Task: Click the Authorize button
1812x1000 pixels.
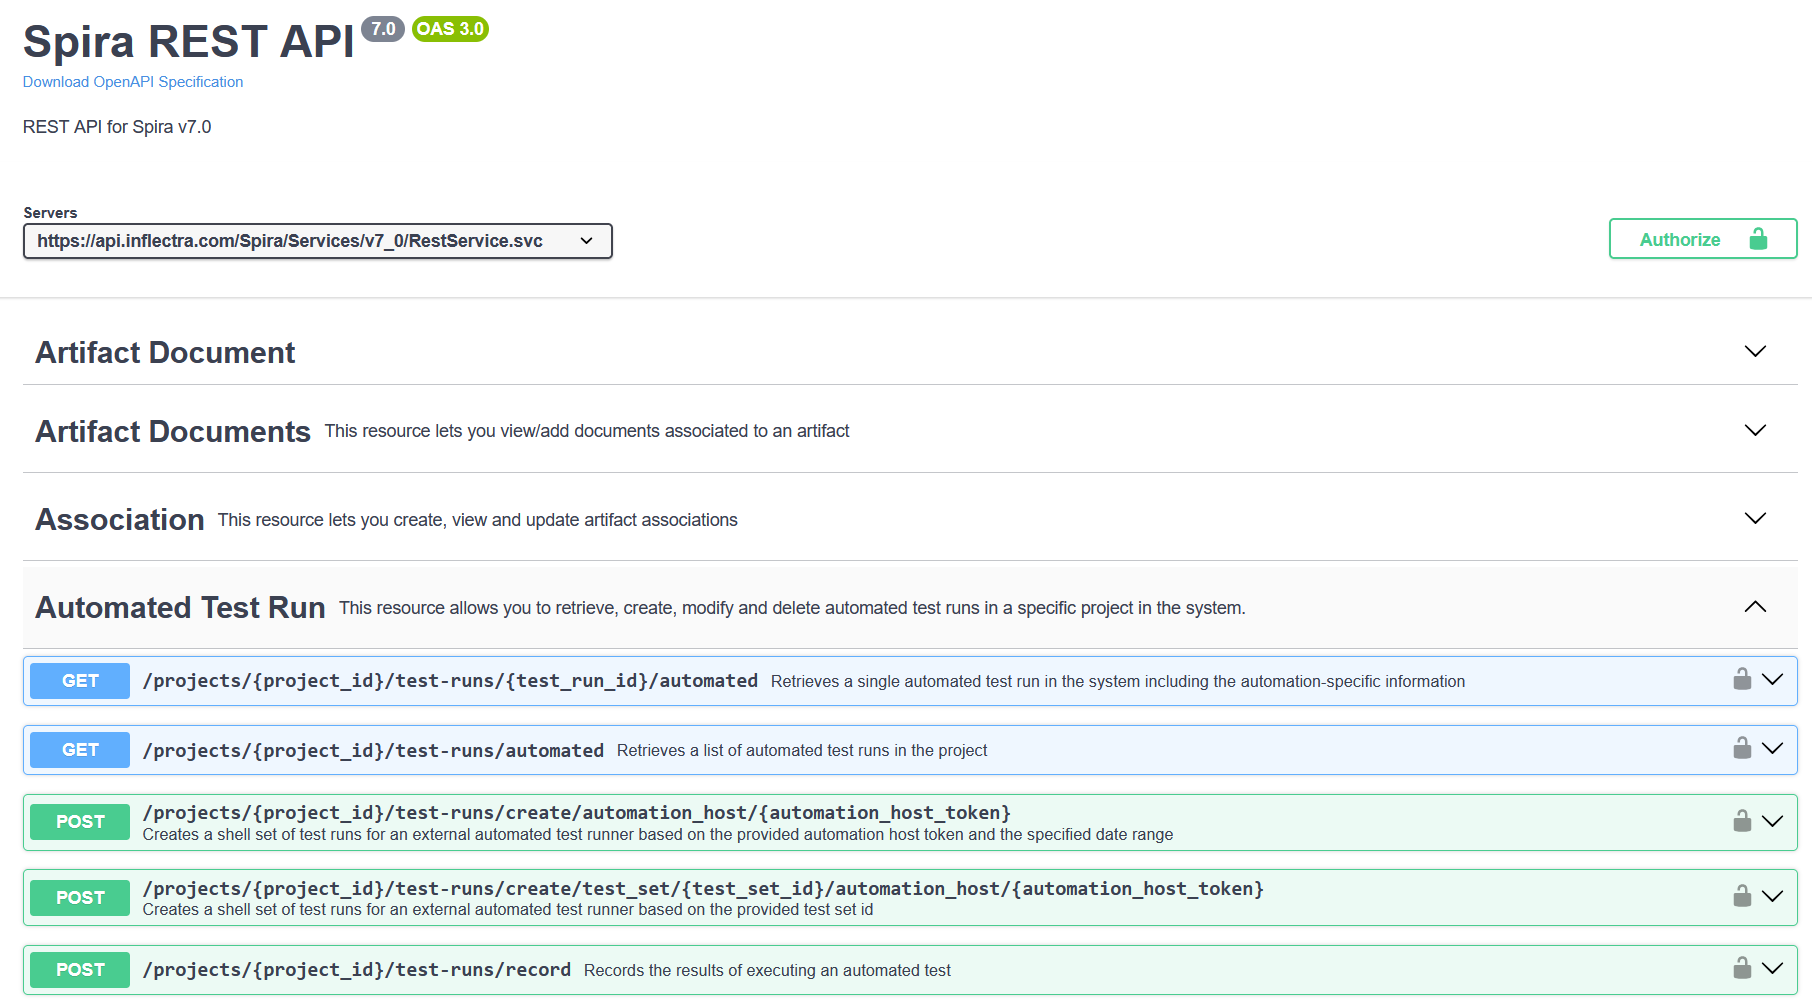Action: (x=1702, y=239)
